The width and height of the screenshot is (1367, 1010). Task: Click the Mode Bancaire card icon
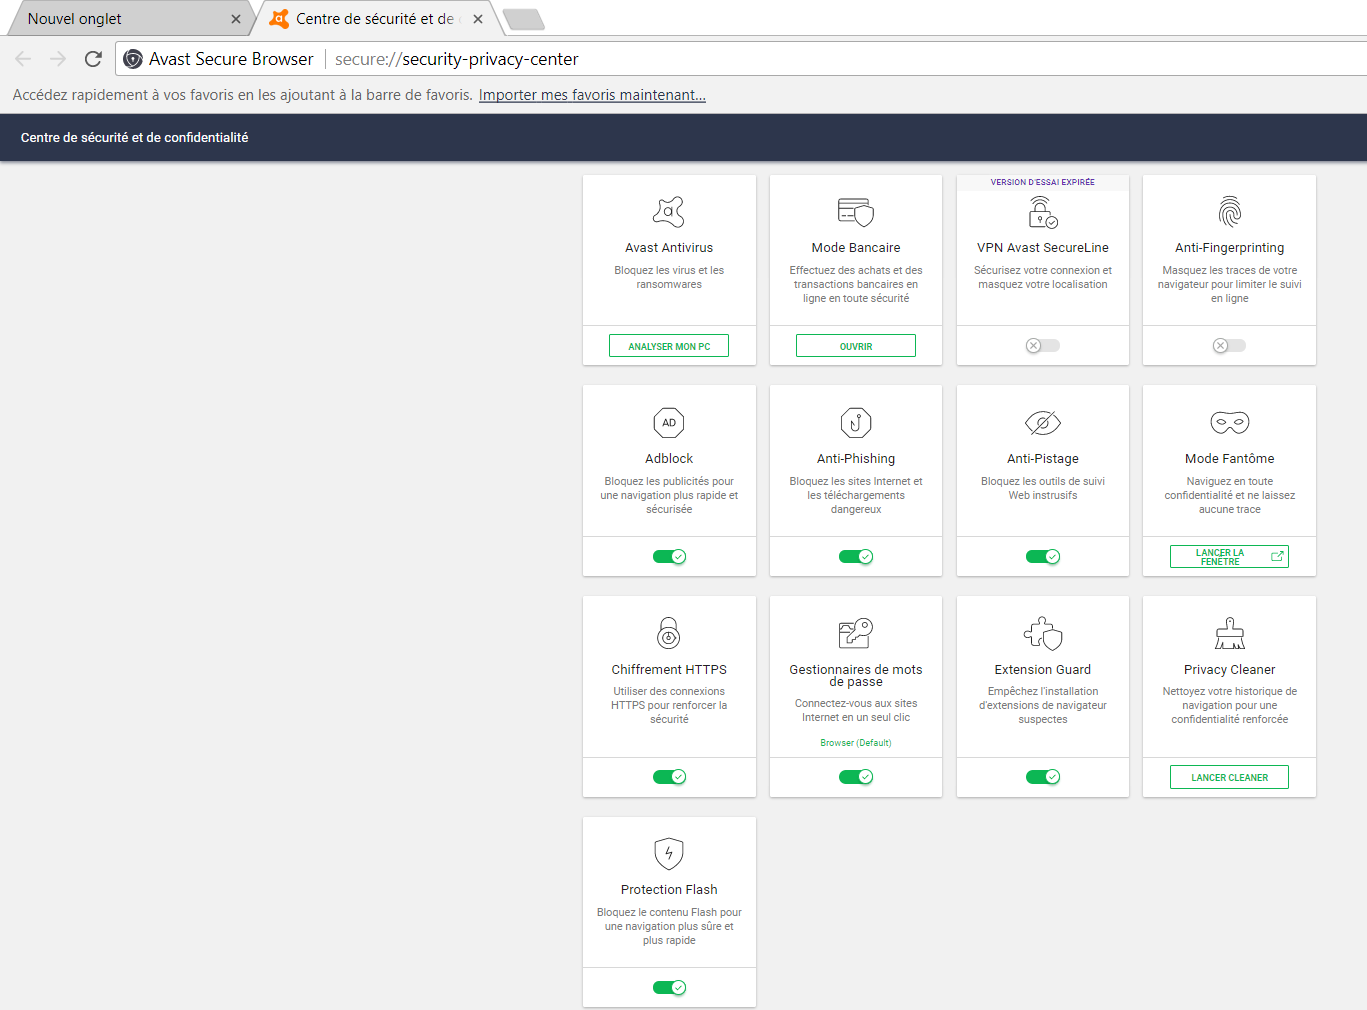(x=855, y=212)
